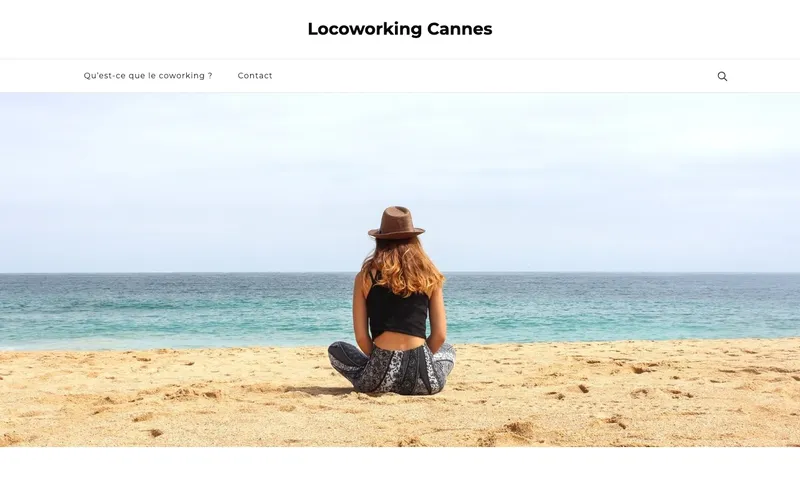Image resolution: width=800 pixels, height=498 pixels.
Task: Click the white header area left of the title
Action: 153,29
